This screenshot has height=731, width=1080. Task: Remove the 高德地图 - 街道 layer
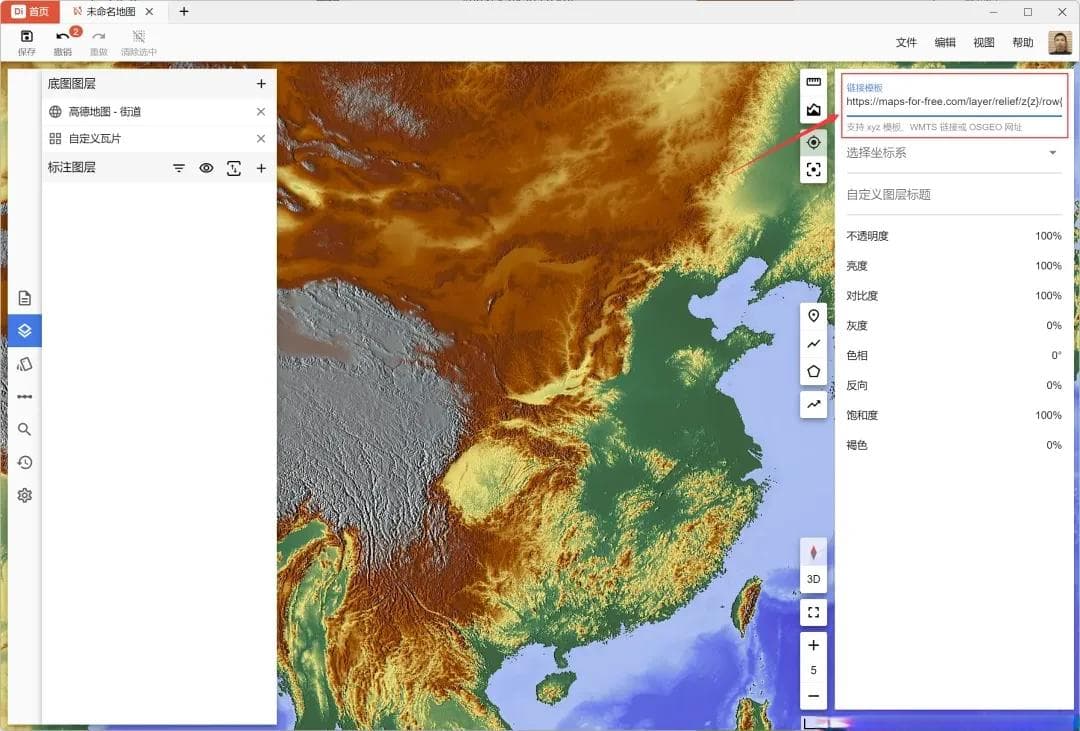261,112
